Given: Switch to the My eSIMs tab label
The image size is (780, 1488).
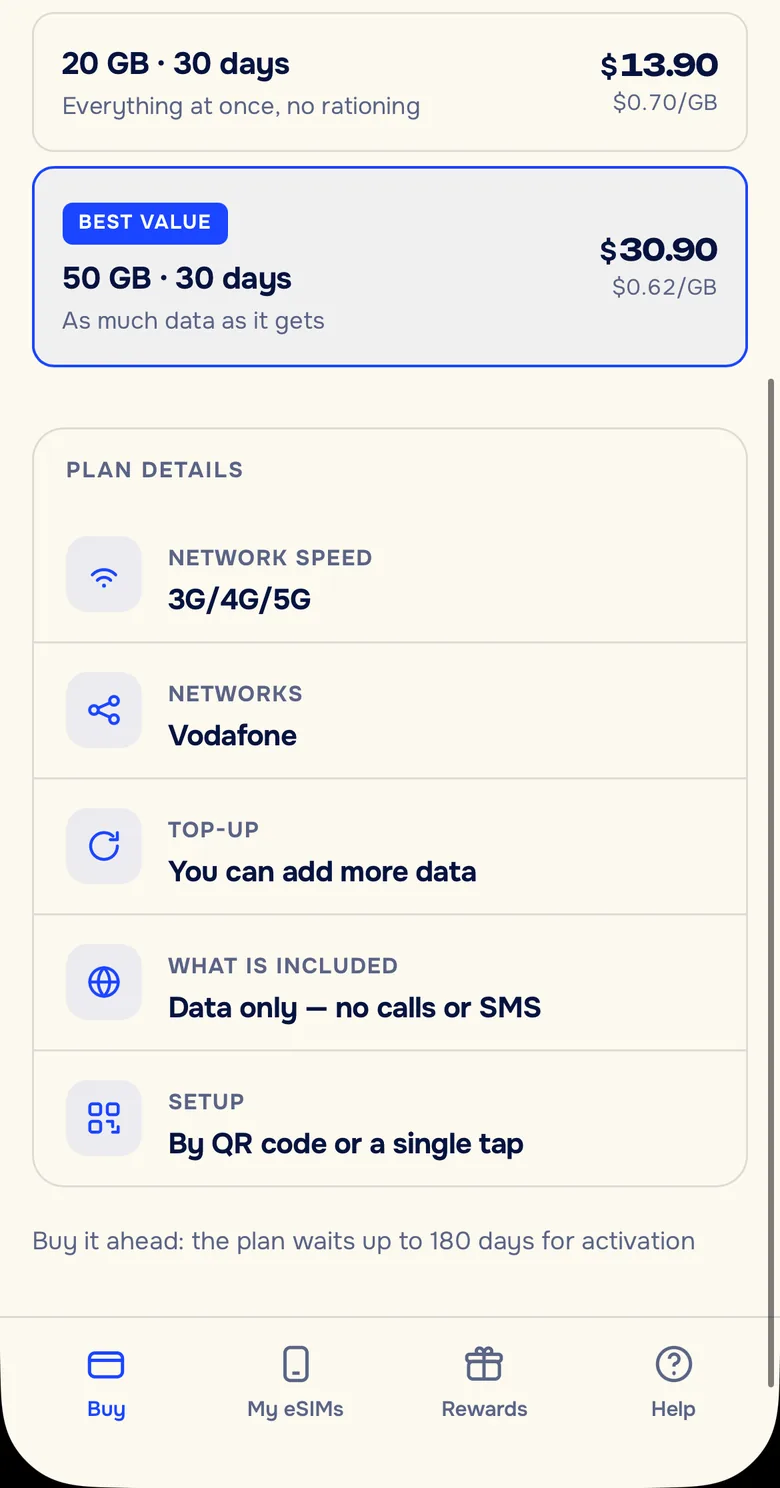Looking at the screenshot, I should 296,1409.
